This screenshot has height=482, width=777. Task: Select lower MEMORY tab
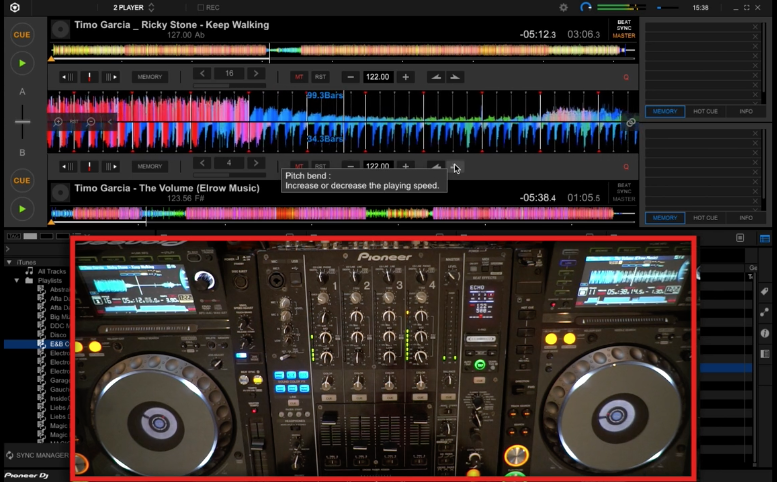point(665,218)
